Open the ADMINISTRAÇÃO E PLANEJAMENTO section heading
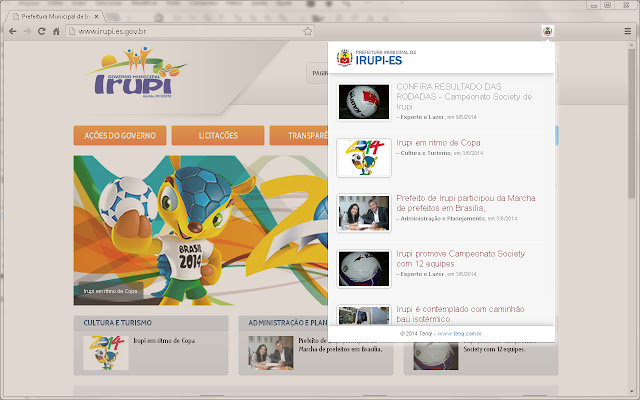 pos(288,322)
